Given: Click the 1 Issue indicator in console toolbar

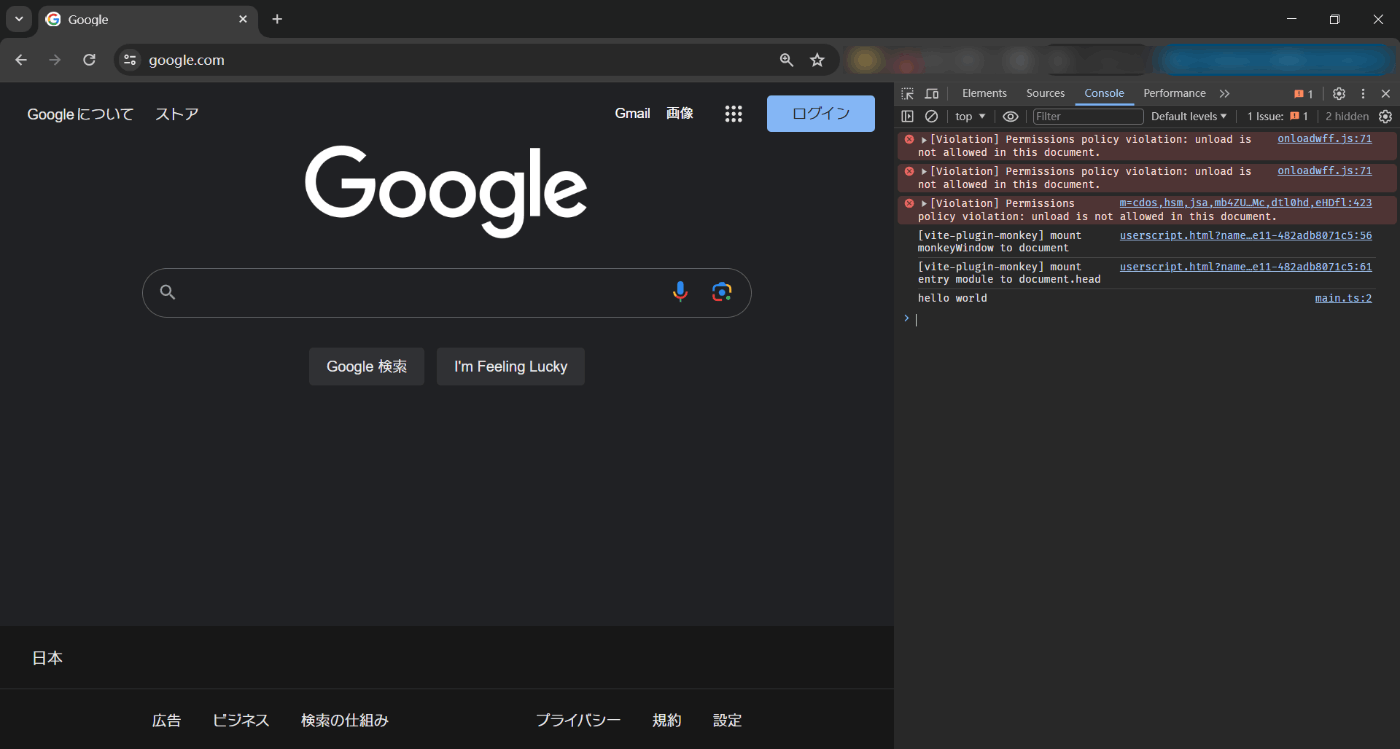Looking at the screenshot, I should 1277,116.
